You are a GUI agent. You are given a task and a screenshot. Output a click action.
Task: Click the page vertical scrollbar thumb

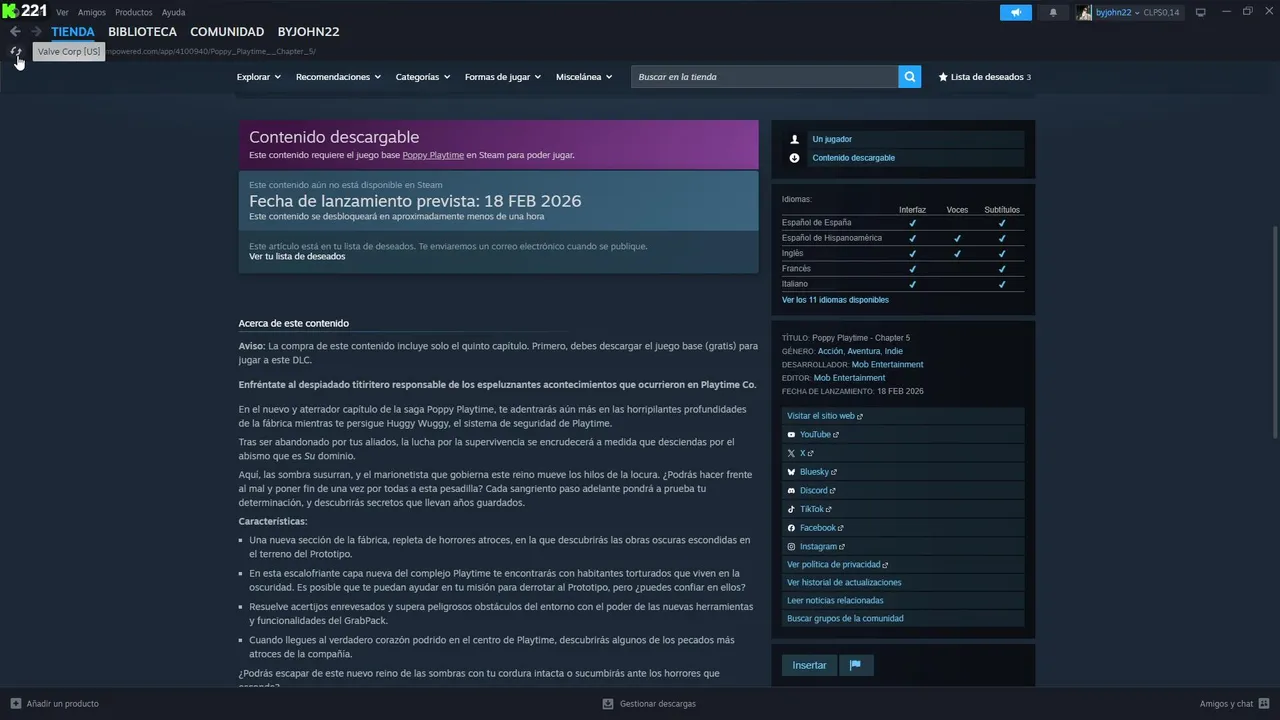click(x=1274, y=330)
